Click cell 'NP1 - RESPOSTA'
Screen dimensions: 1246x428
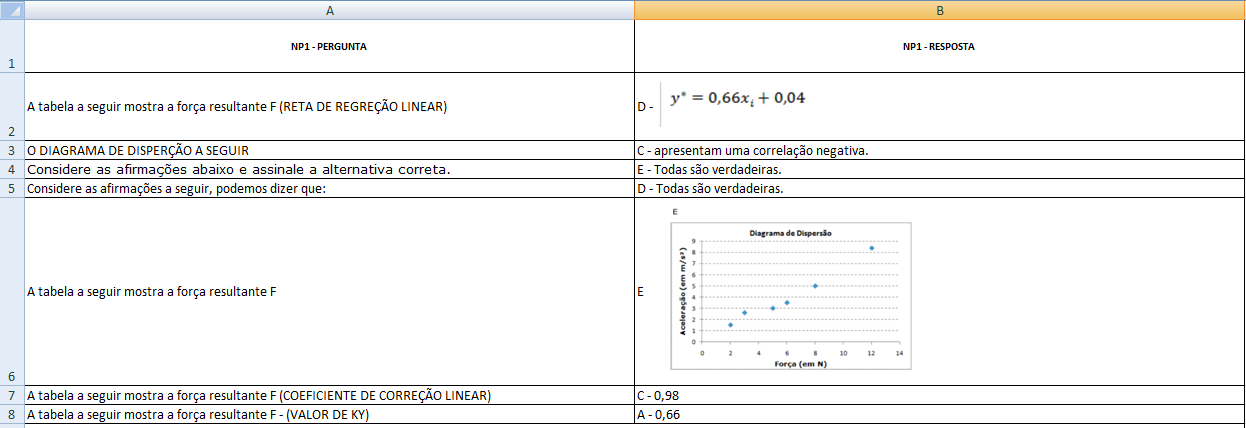[x=940, y=46]
